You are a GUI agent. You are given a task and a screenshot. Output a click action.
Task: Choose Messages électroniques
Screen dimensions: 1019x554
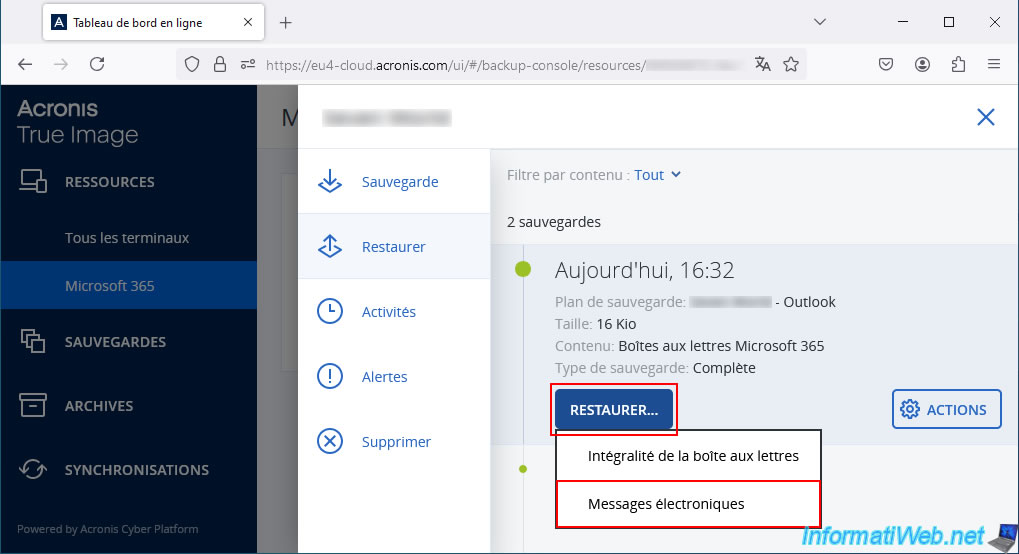coord(689,504)
